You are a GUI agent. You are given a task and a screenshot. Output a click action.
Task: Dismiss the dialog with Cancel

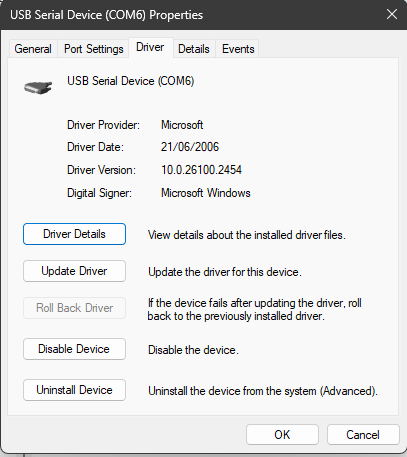tap(363, 435)
